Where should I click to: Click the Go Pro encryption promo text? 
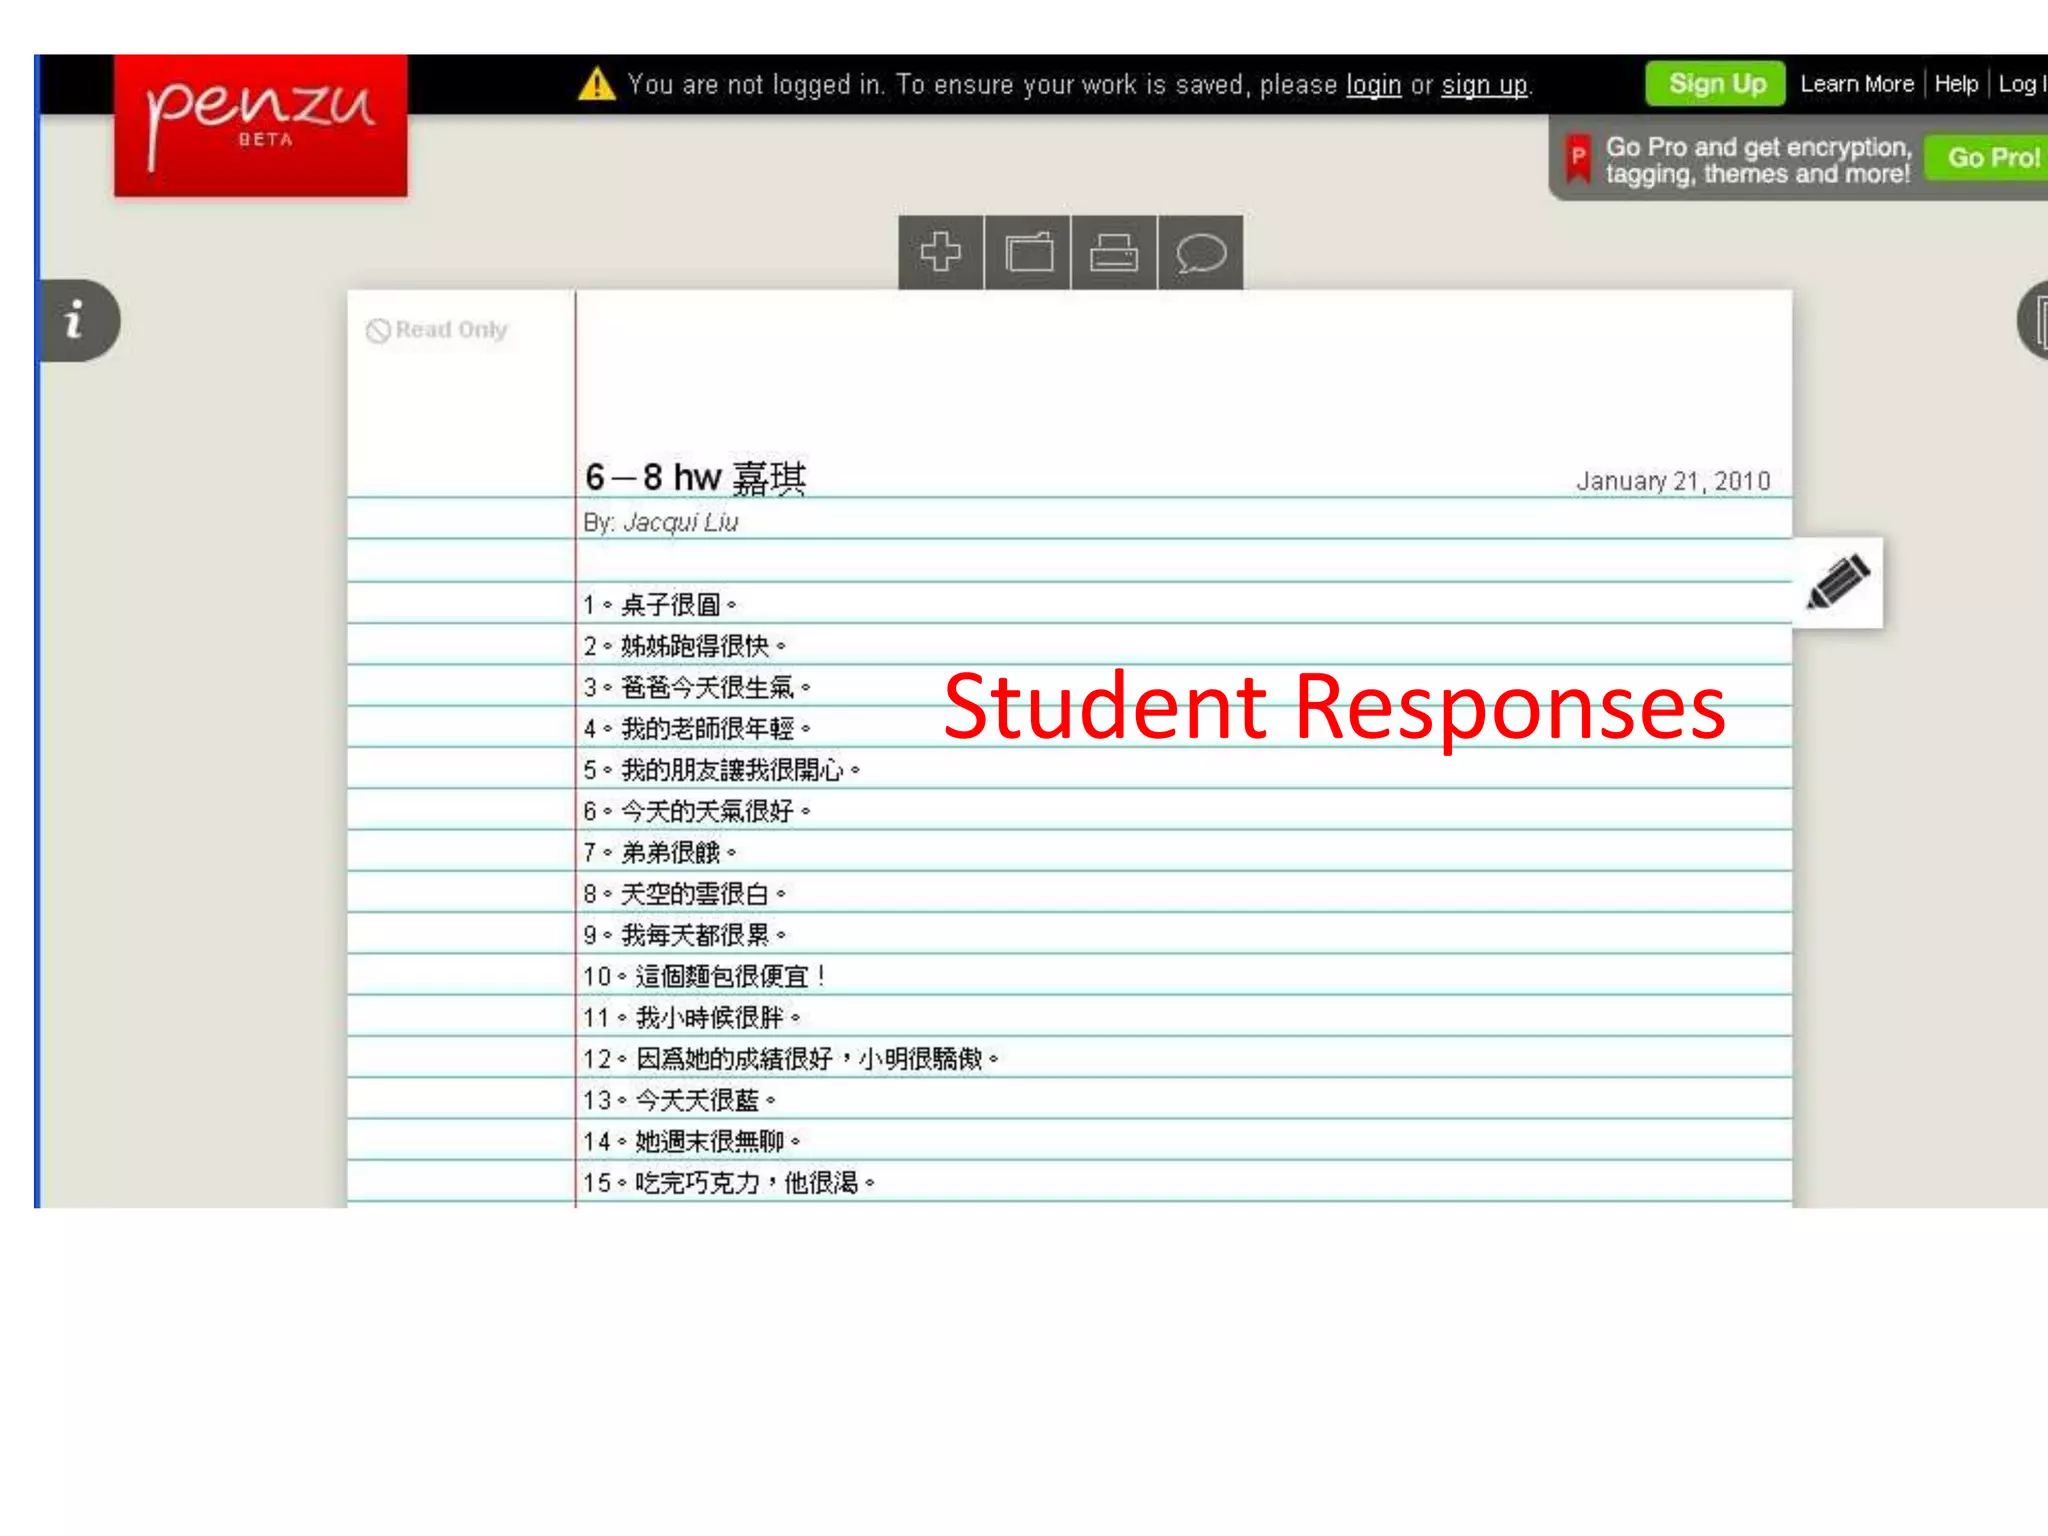point(1757,160)
